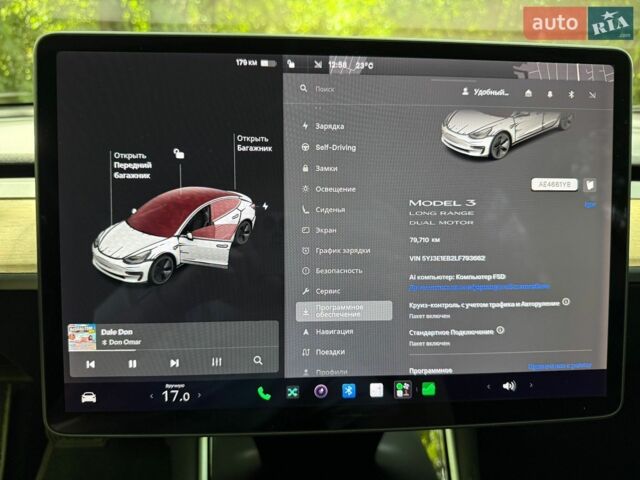640x480 pixels.
Task: Open owner's manual icon beside the plate
Action: click(590, 185)
